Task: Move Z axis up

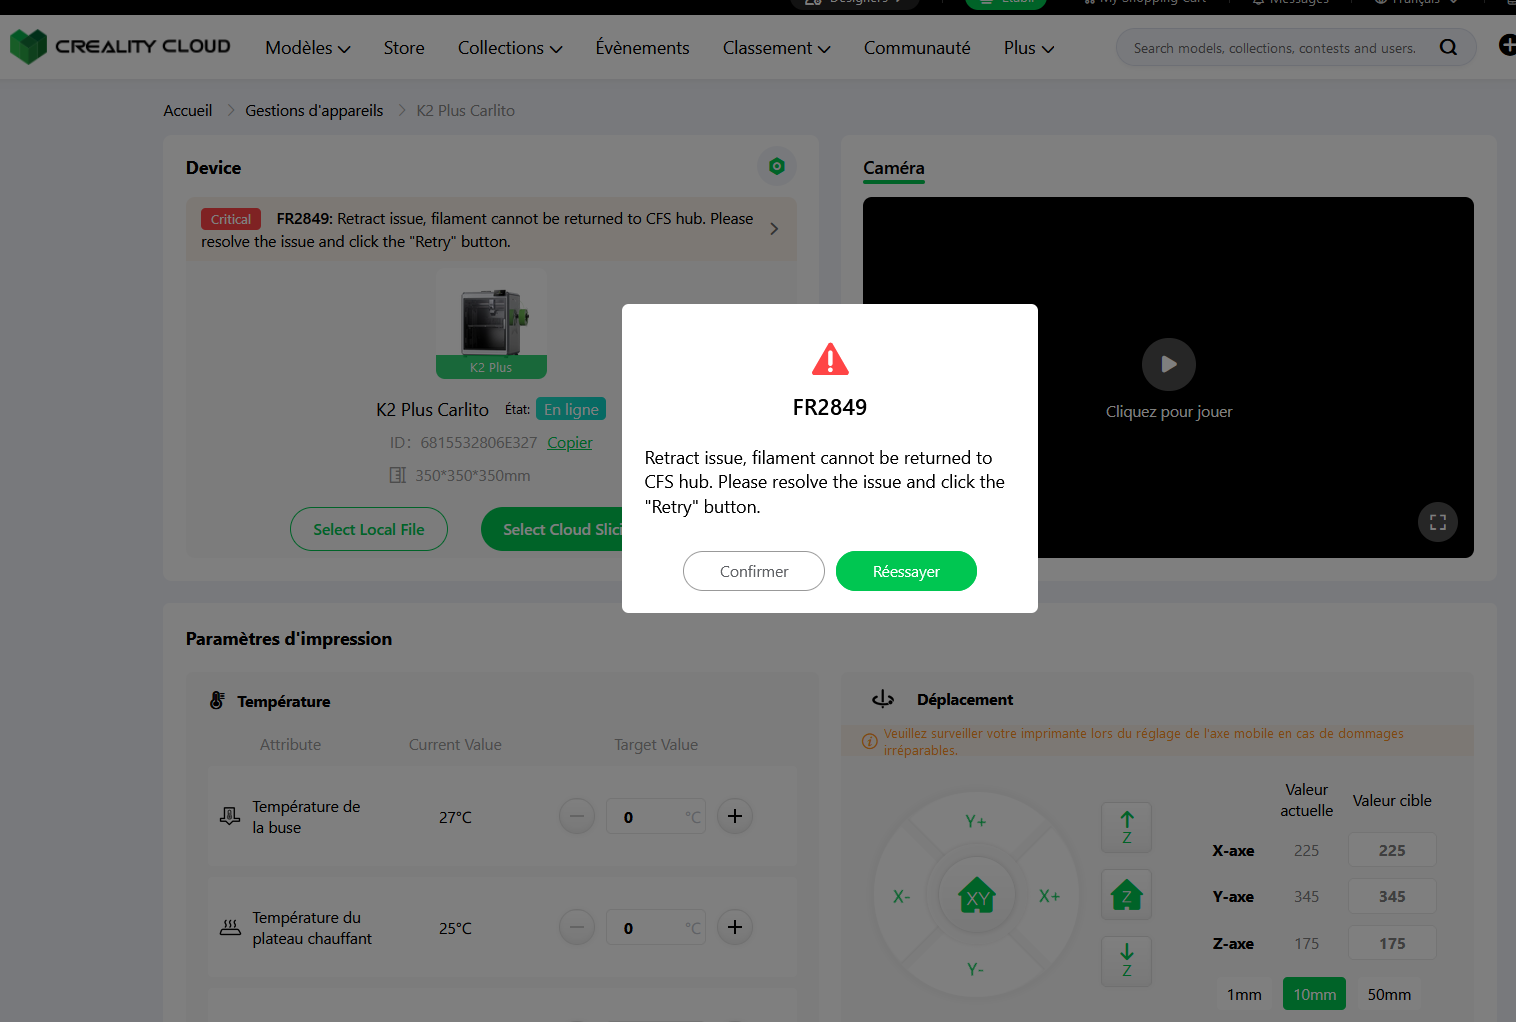Action: (1127, 827)
